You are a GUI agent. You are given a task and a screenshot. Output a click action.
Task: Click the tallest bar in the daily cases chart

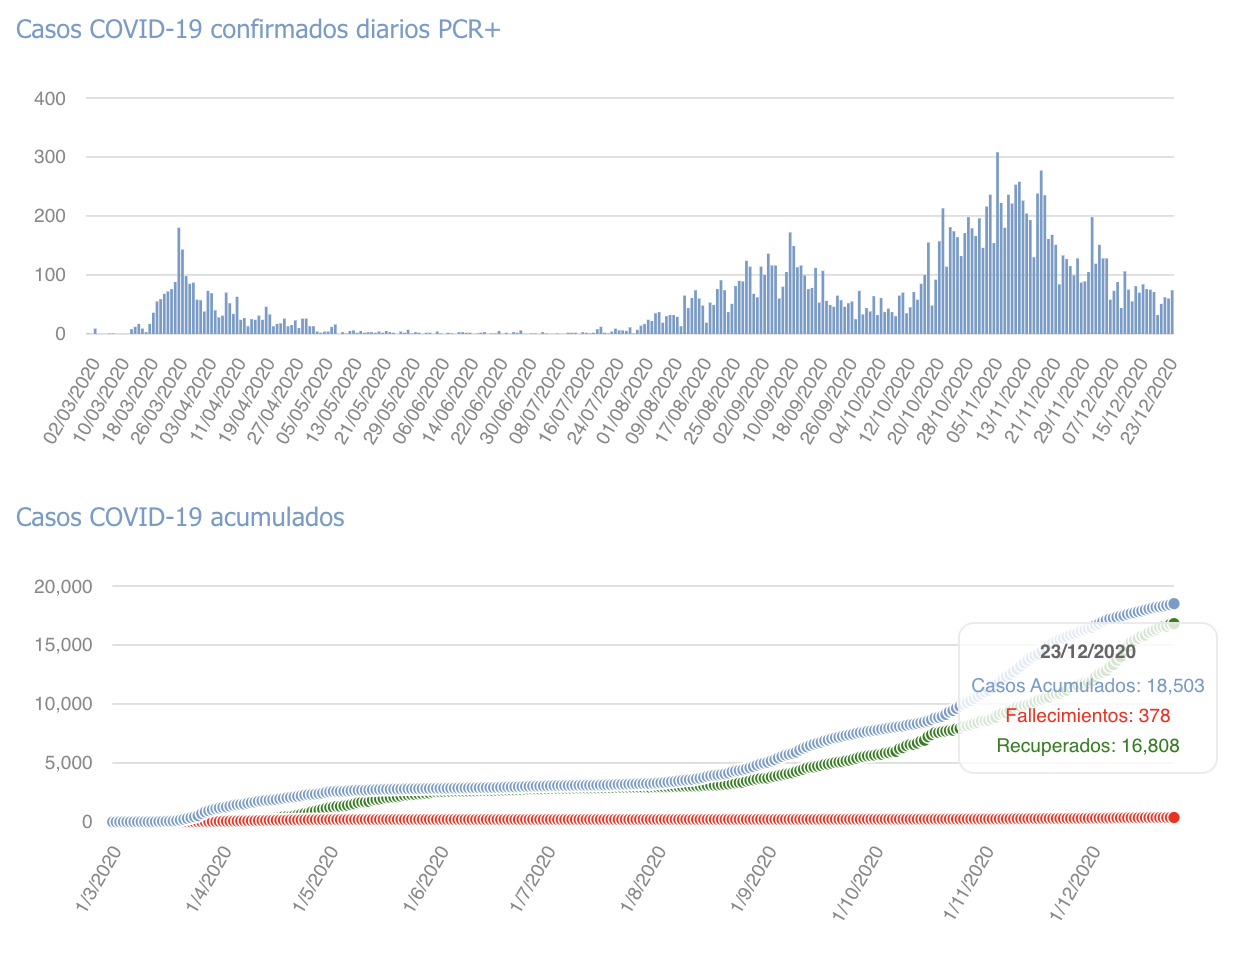tap(997, 243)
